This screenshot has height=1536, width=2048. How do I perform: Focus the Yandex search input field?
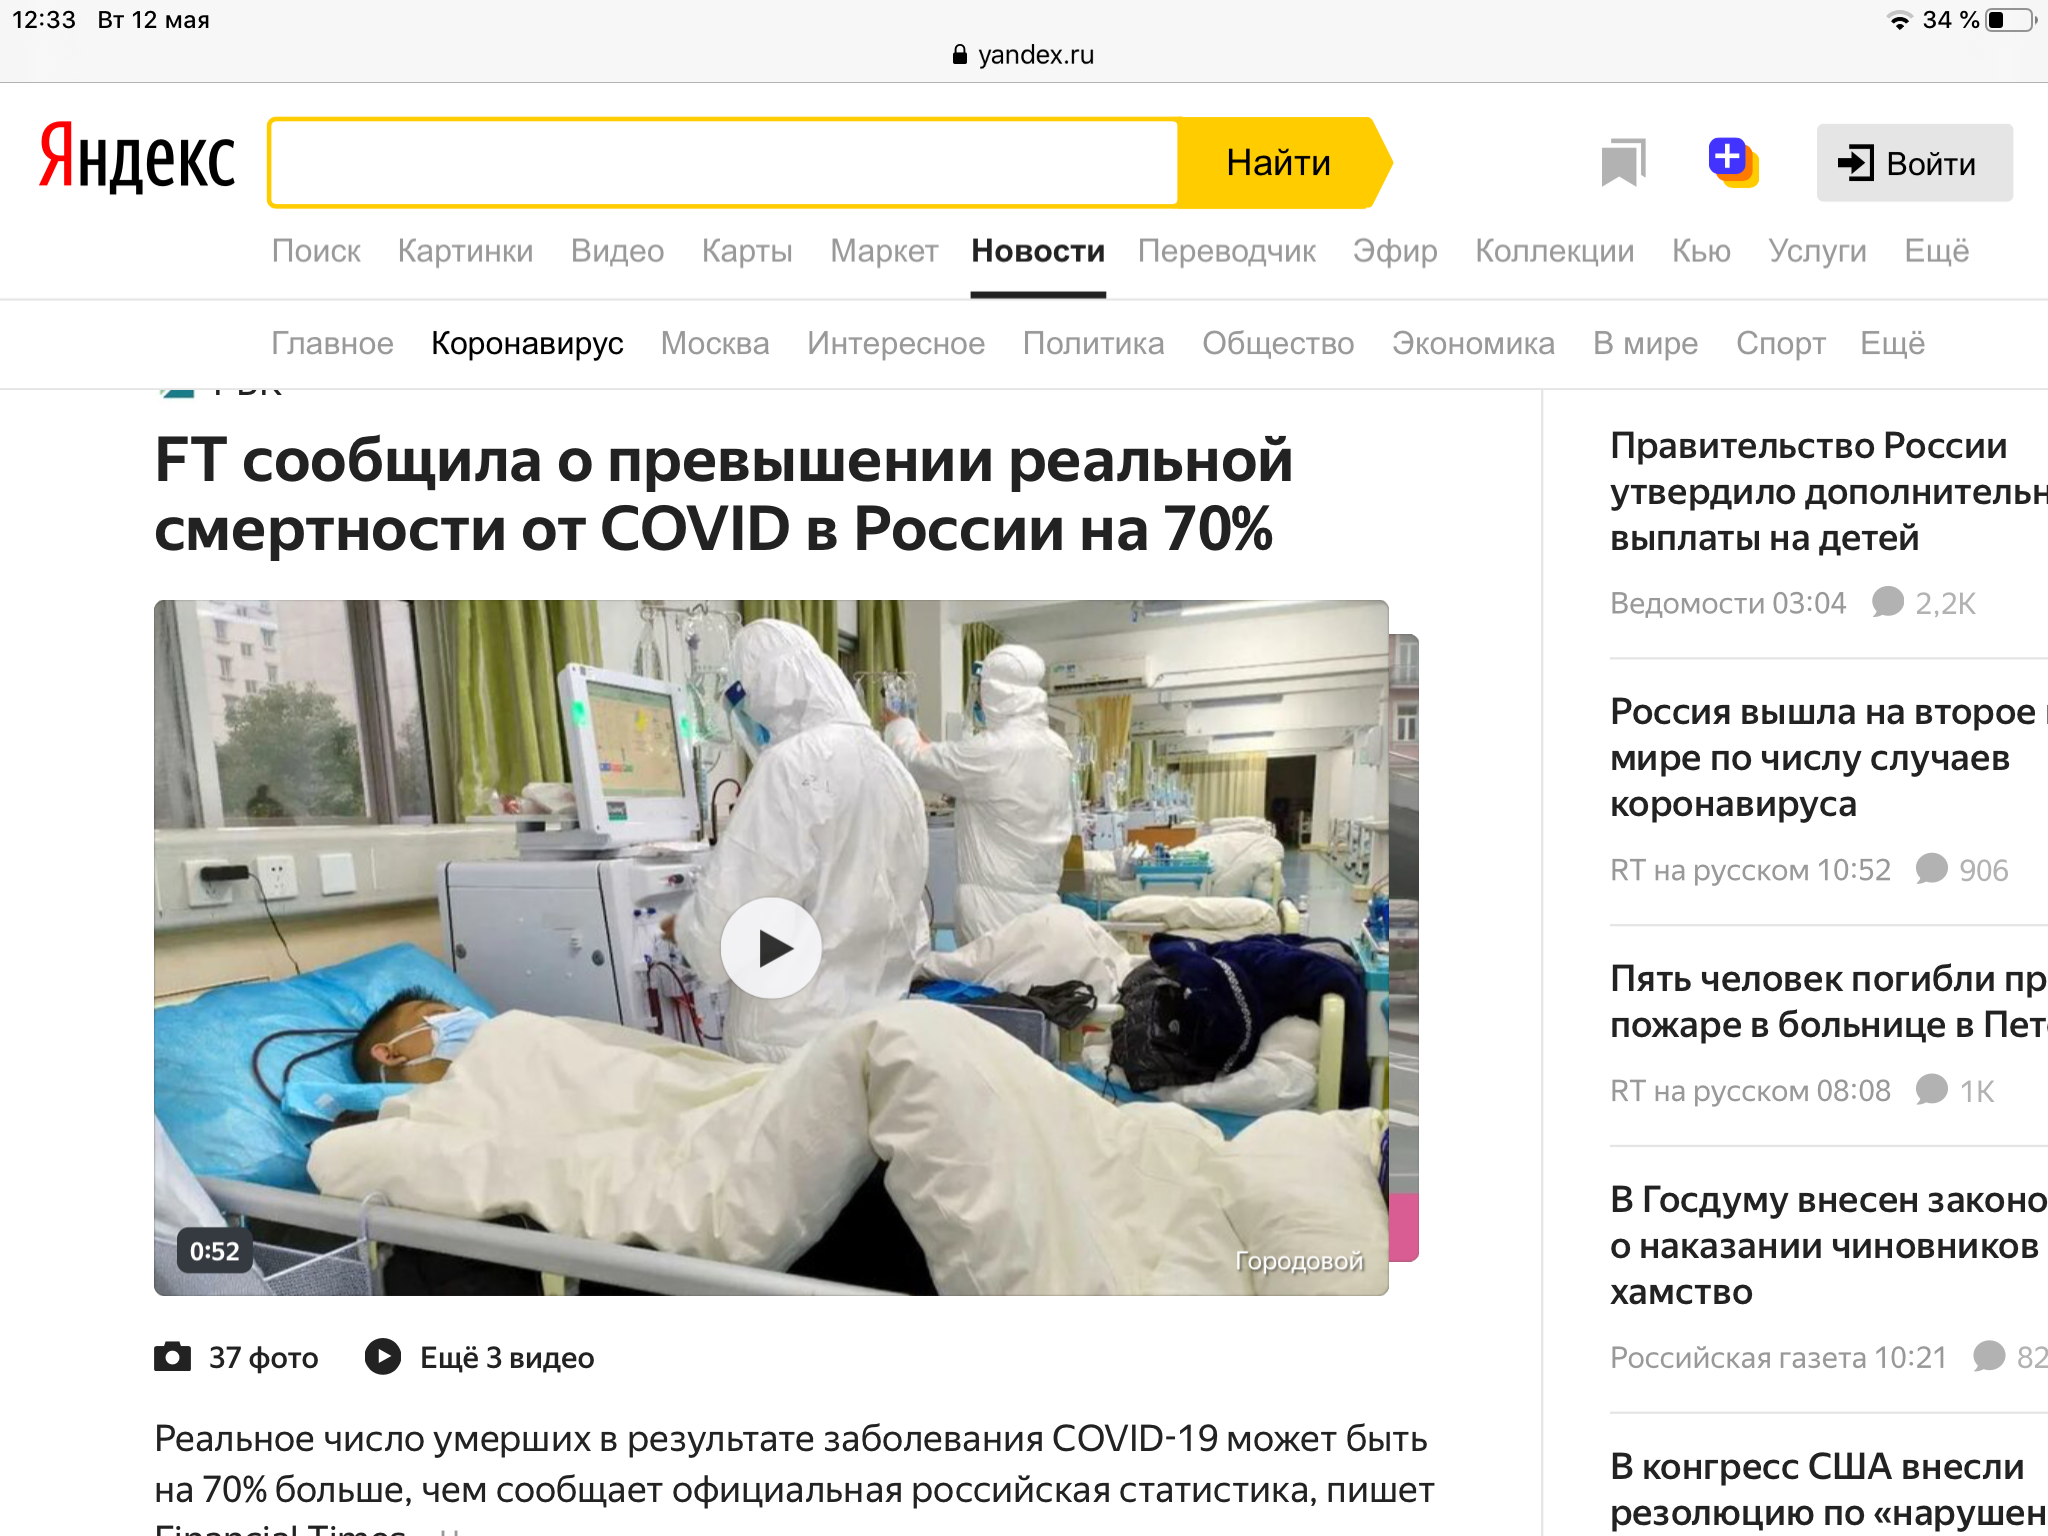[724, 163]
